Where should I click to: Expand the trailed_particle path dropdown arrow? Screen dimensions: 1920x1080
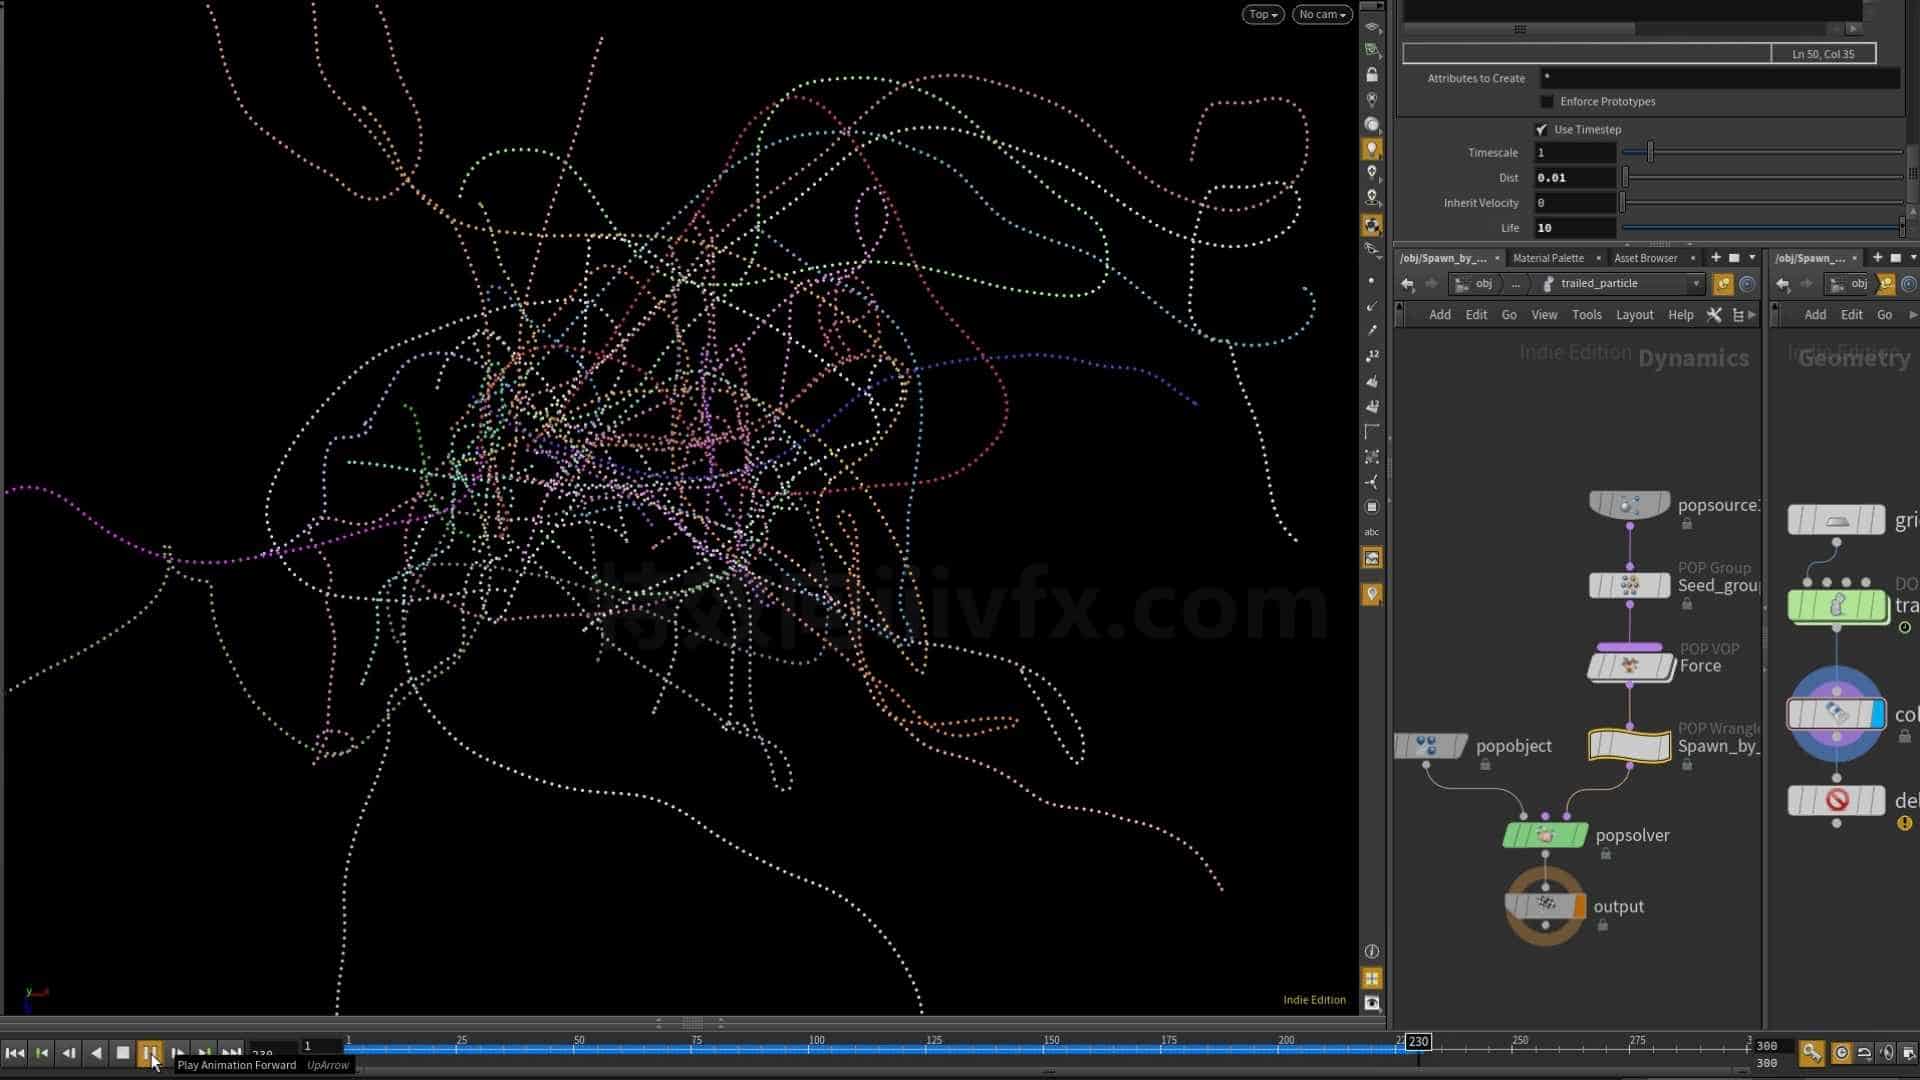coord(1696,284)
